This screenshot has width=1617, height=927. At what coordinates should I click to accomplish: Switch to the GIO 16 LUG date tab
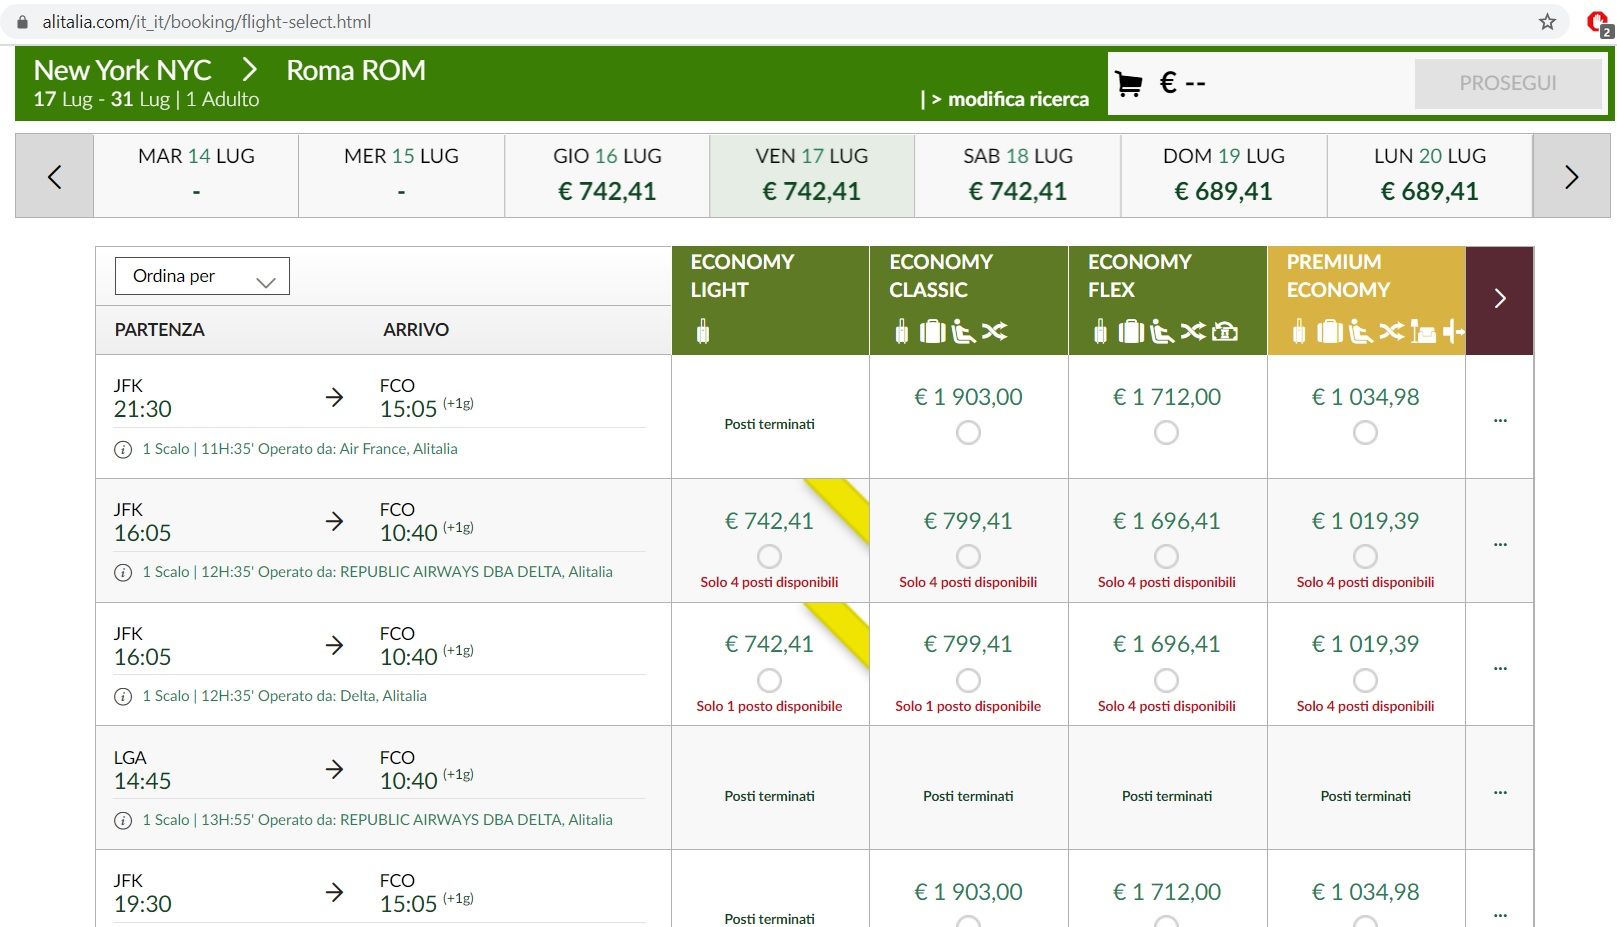pyautogui.click(x=607, y=175)
